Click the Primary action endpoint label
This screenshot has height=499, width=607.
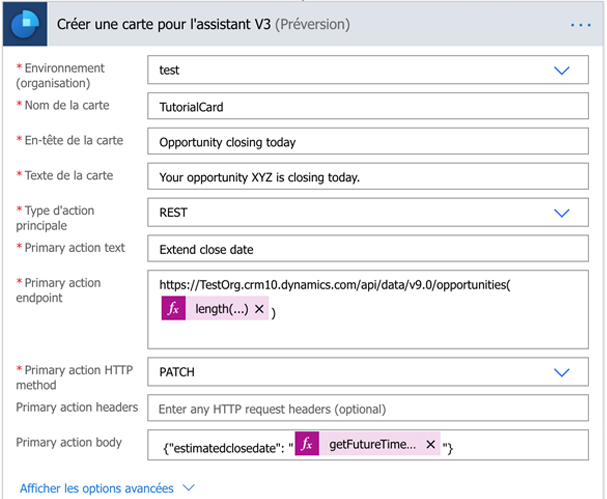coord(58,290)
